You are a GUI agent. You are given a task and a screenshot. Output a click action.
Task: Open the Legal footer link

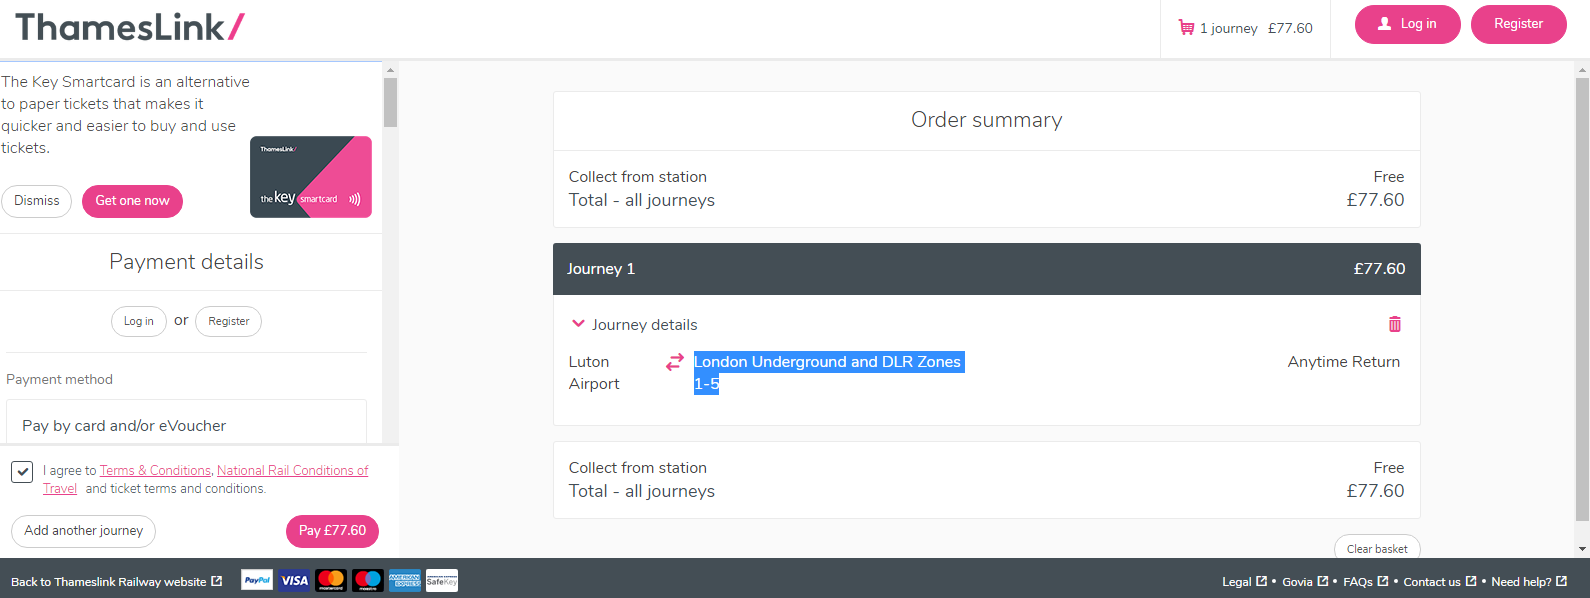coord(1244,581)
